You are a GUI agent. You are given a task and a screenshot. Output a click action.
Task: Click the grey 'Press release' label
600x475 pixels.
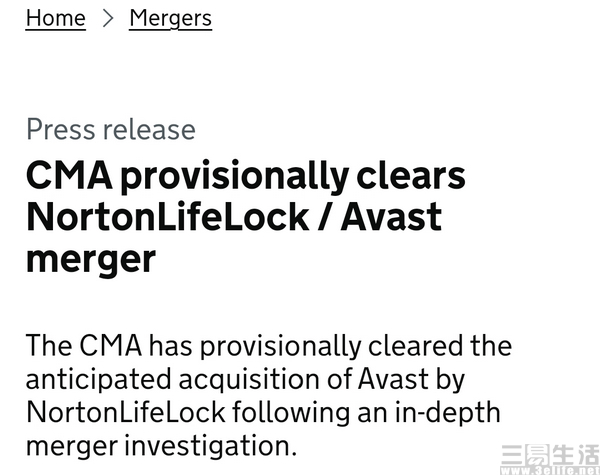111,129
